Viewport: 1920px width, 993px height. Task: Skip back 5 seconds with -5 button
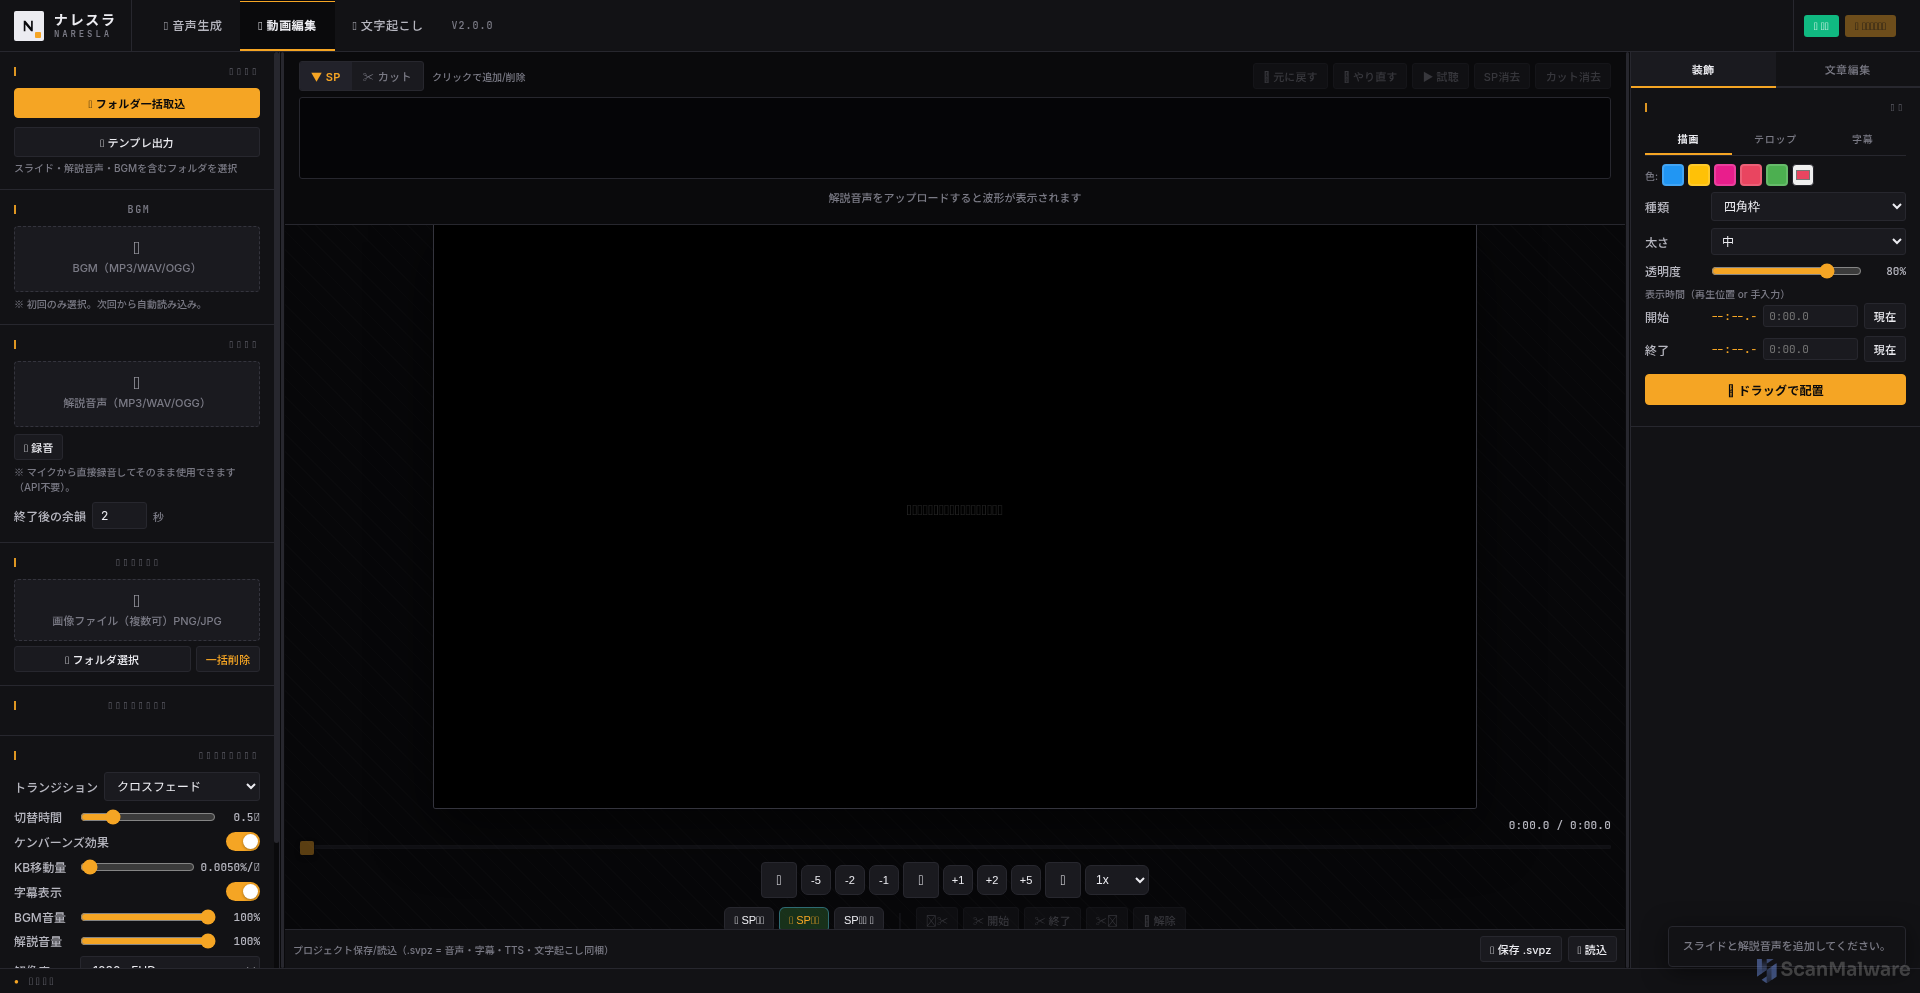click(816, 880)
